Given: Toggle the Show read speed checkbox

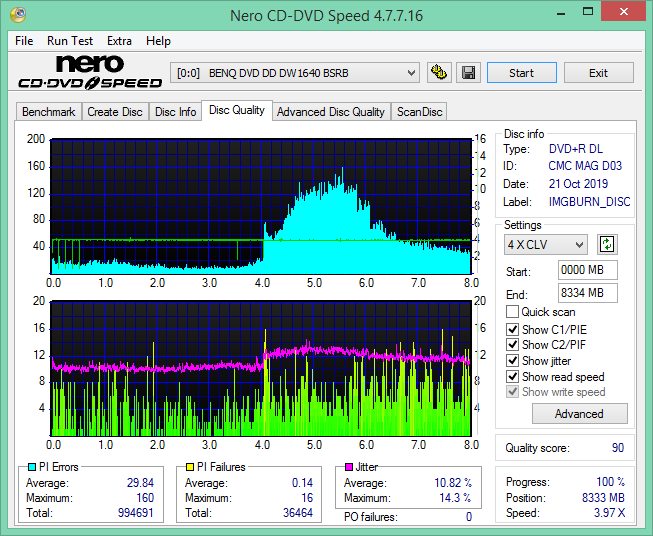Looking at the screenshot, I should (x=512, y=376).
